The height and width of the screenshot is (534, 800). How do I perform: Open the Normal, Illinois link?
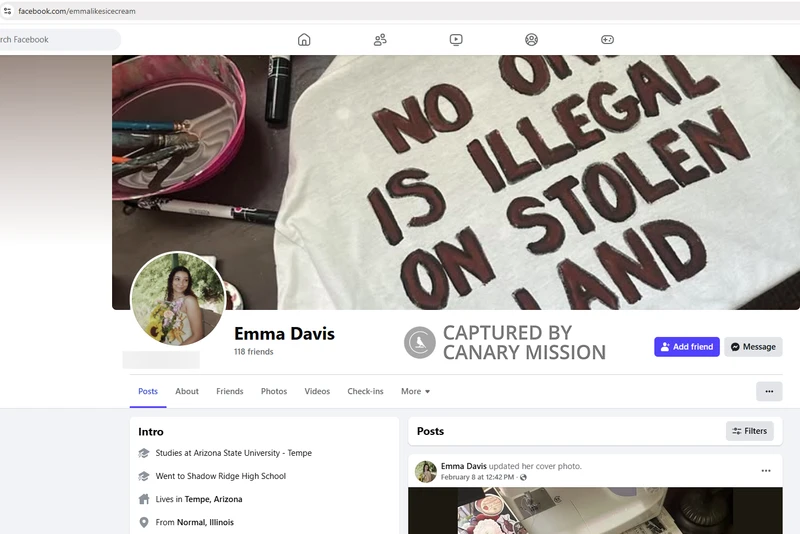click(x=205, y=522)
